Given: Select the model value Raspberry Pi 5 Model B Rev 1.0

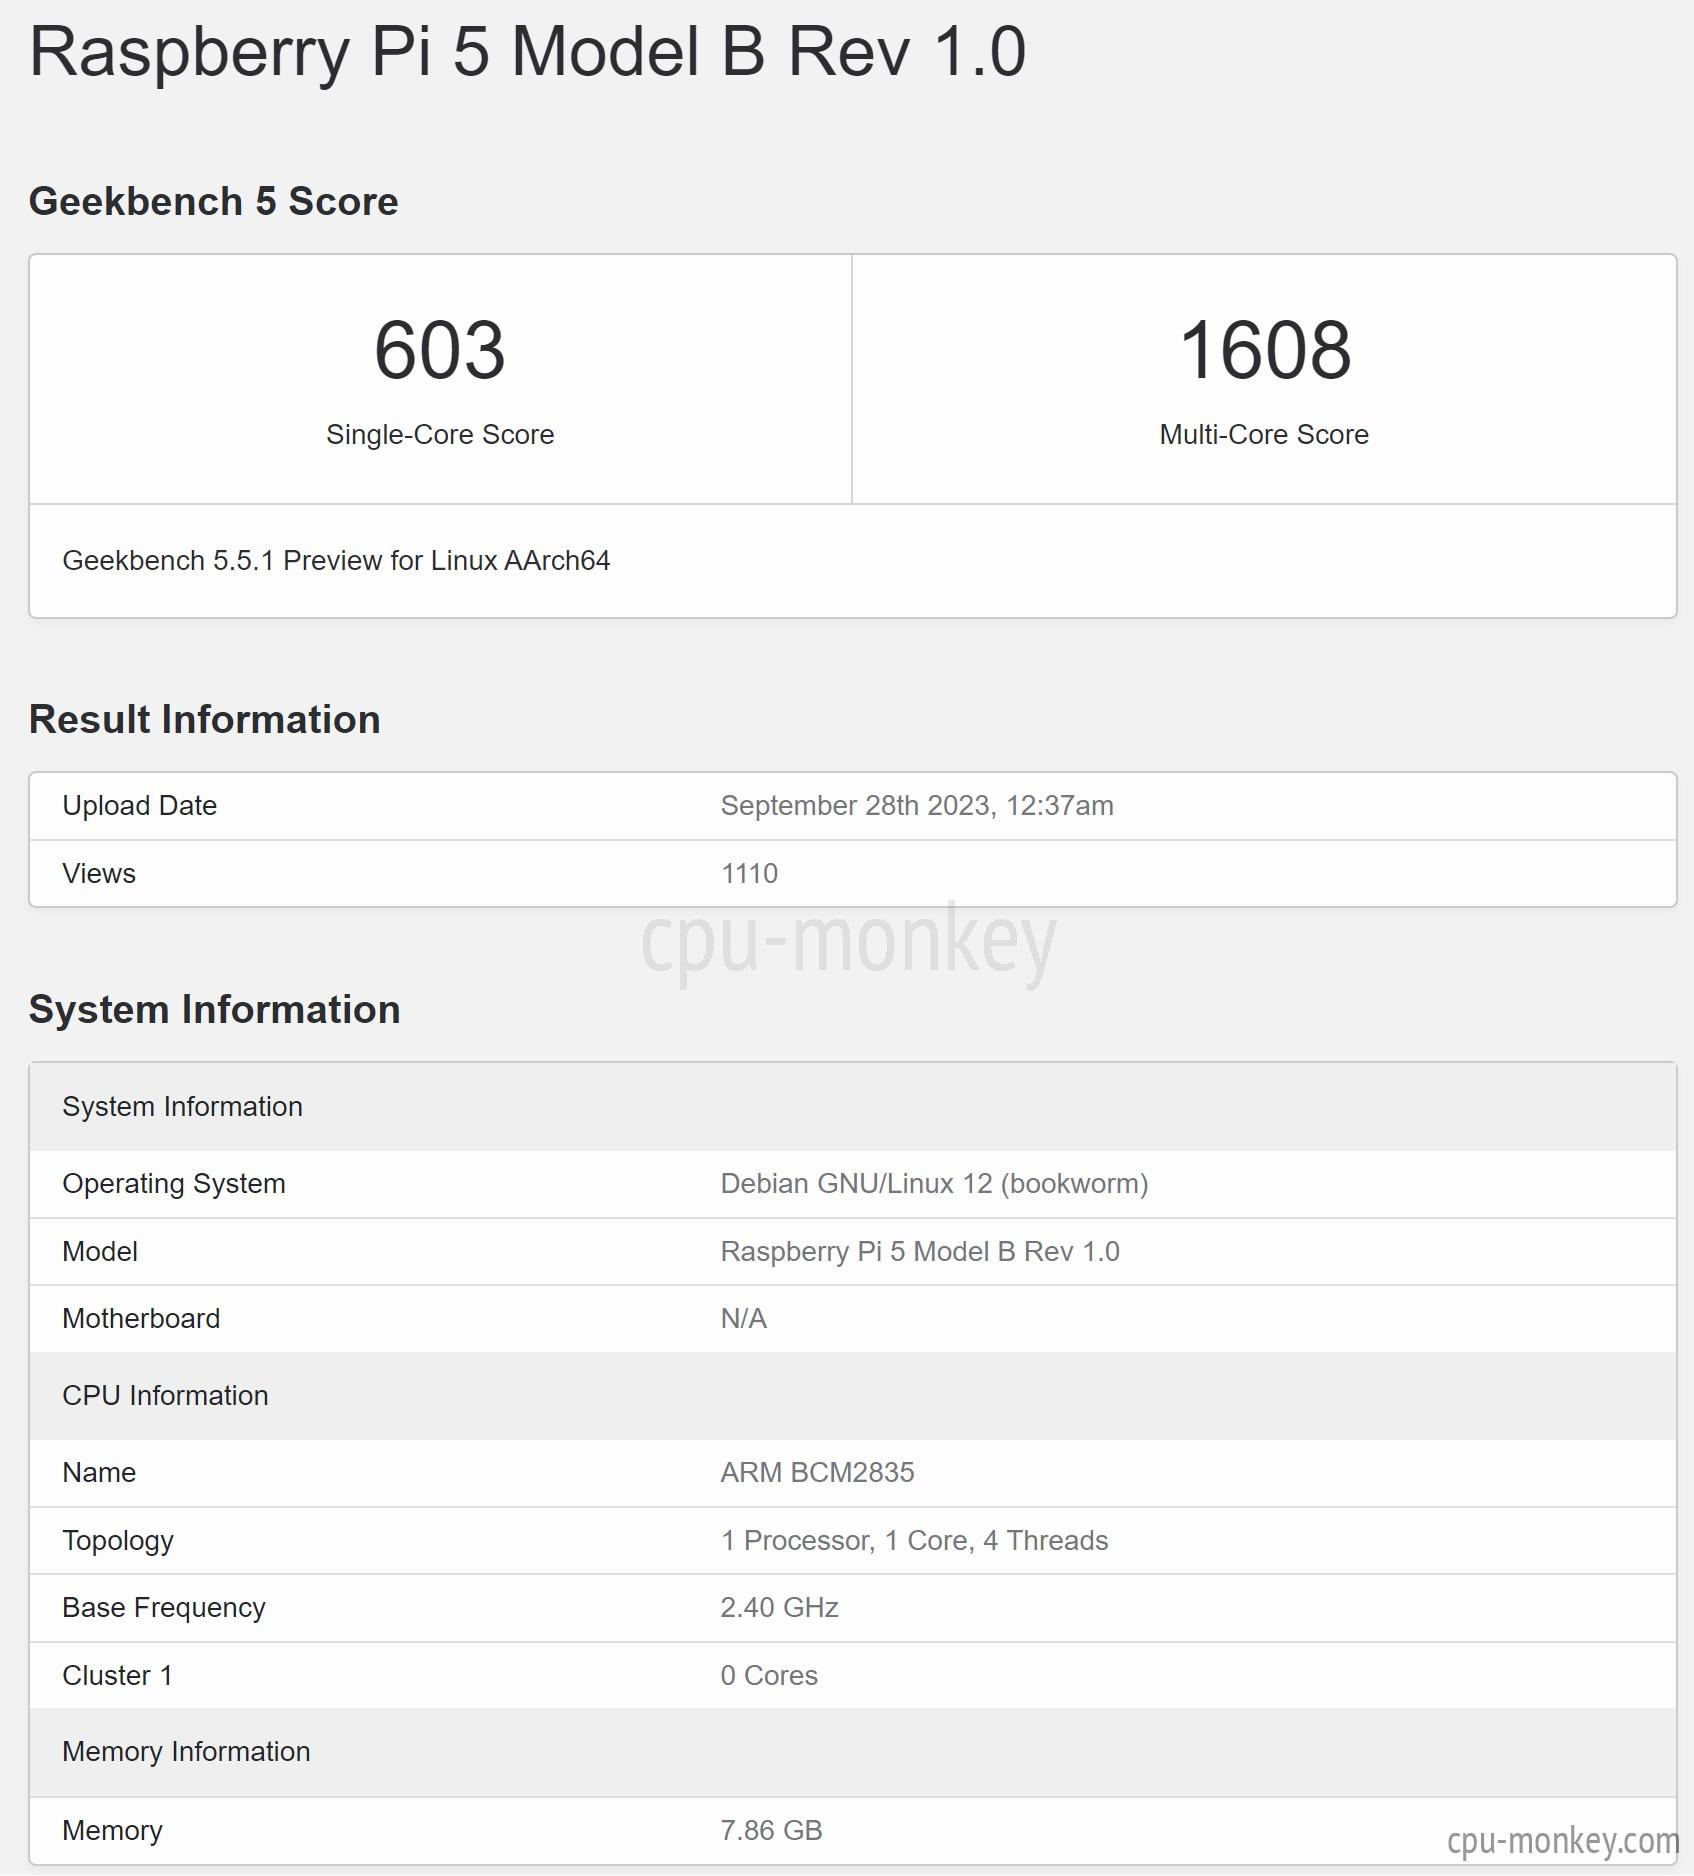Looking at the screenshot, I should 920,1252.
